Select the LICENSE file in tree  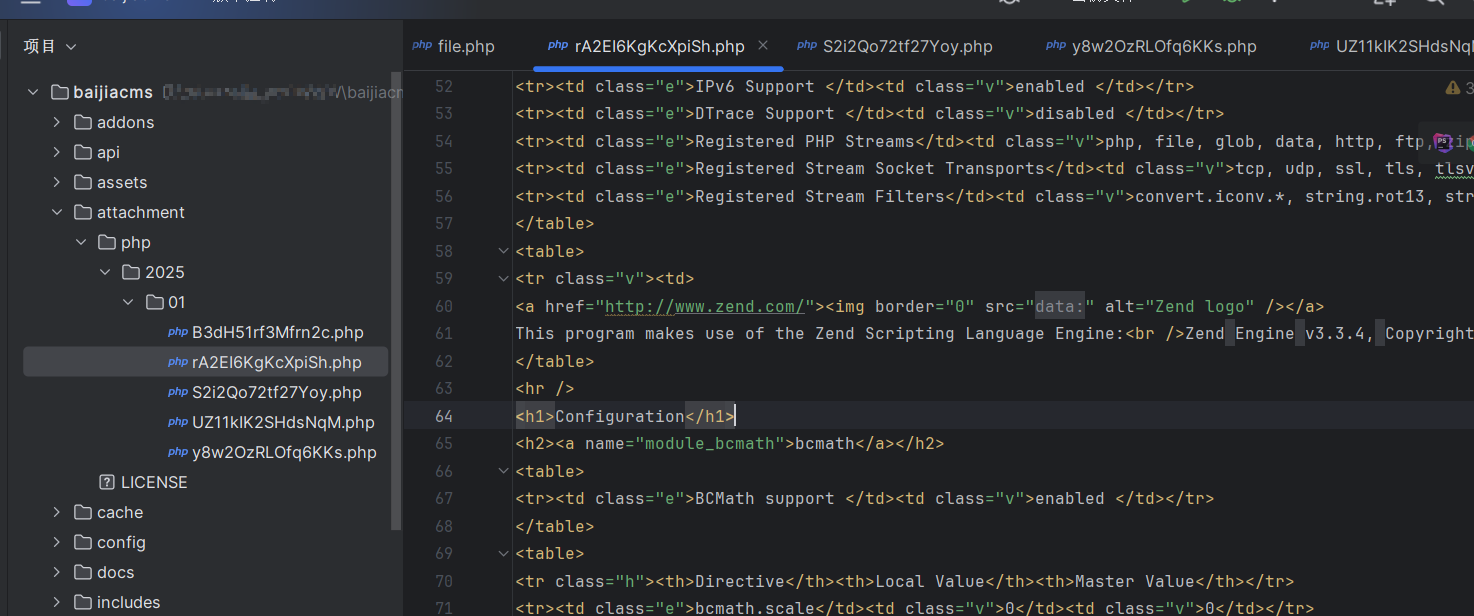(x=154, y=482)
